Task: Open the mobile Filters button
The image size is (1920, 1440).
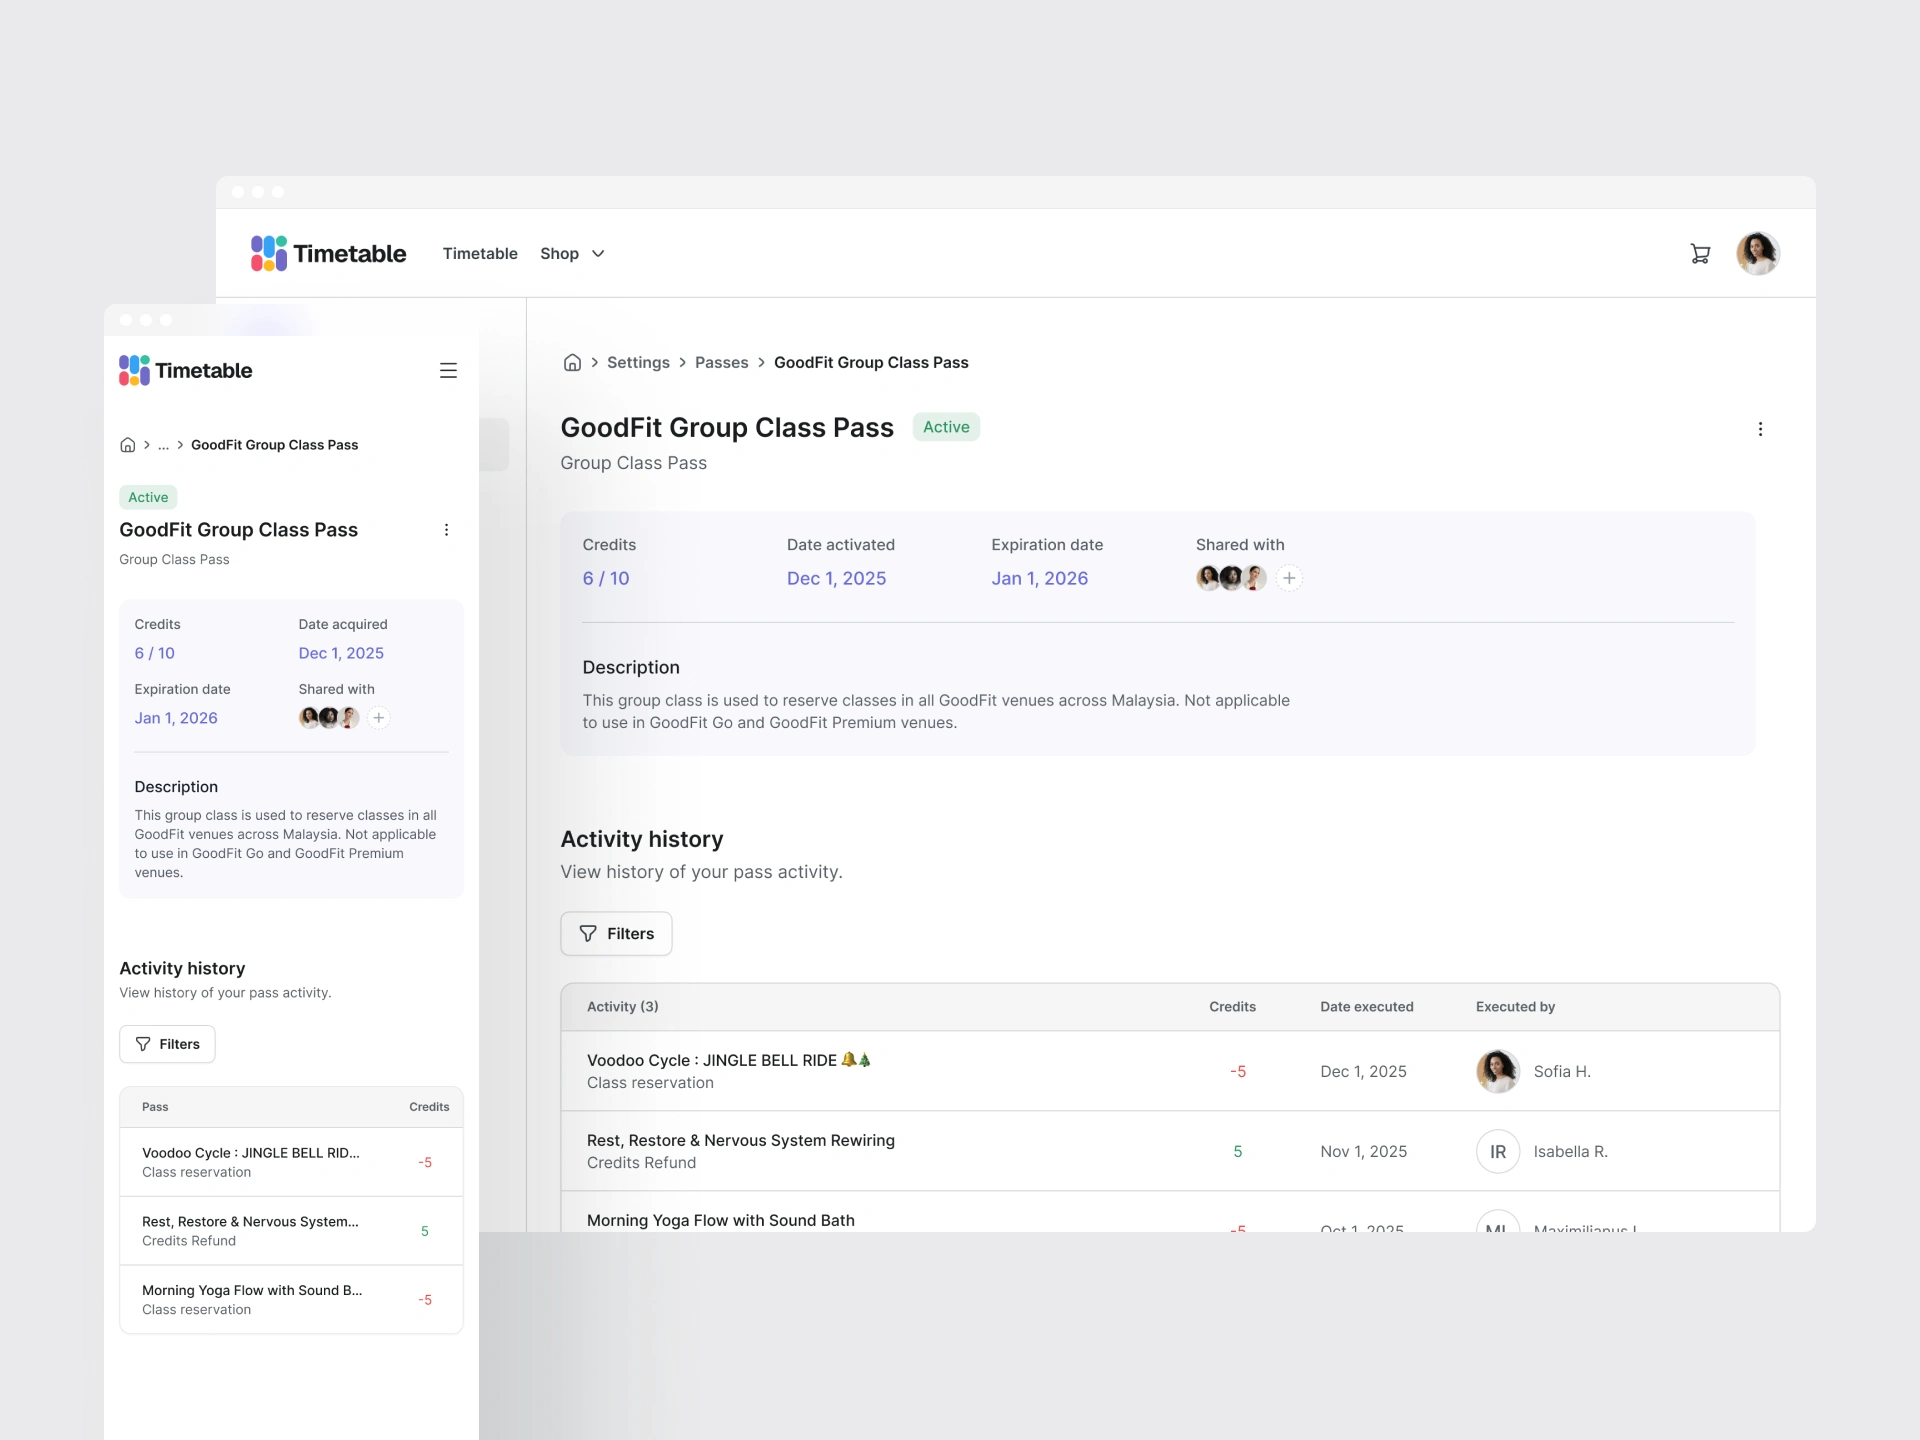Action: pos(167,1044)
